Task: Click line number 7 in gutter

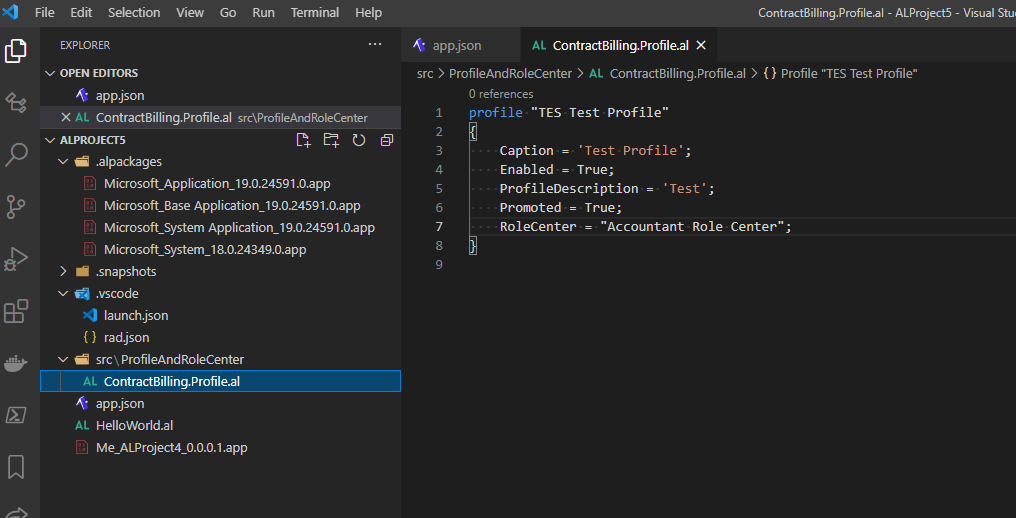Action: (439, 226)
